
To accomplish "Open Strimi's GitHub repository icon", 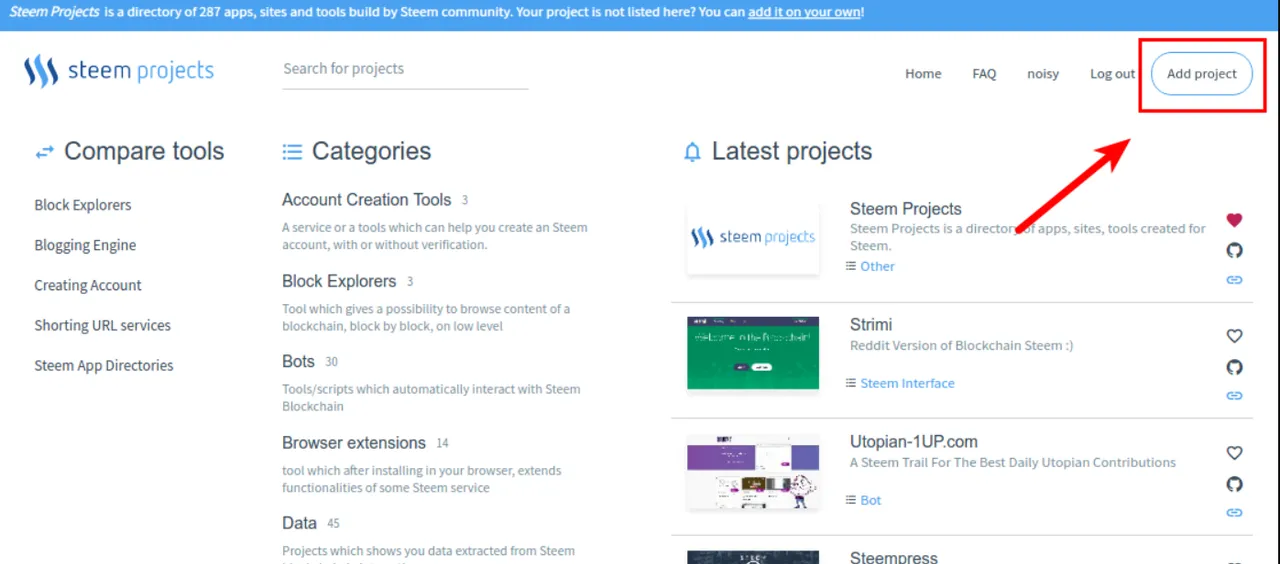I will (x=1234, y=367).
